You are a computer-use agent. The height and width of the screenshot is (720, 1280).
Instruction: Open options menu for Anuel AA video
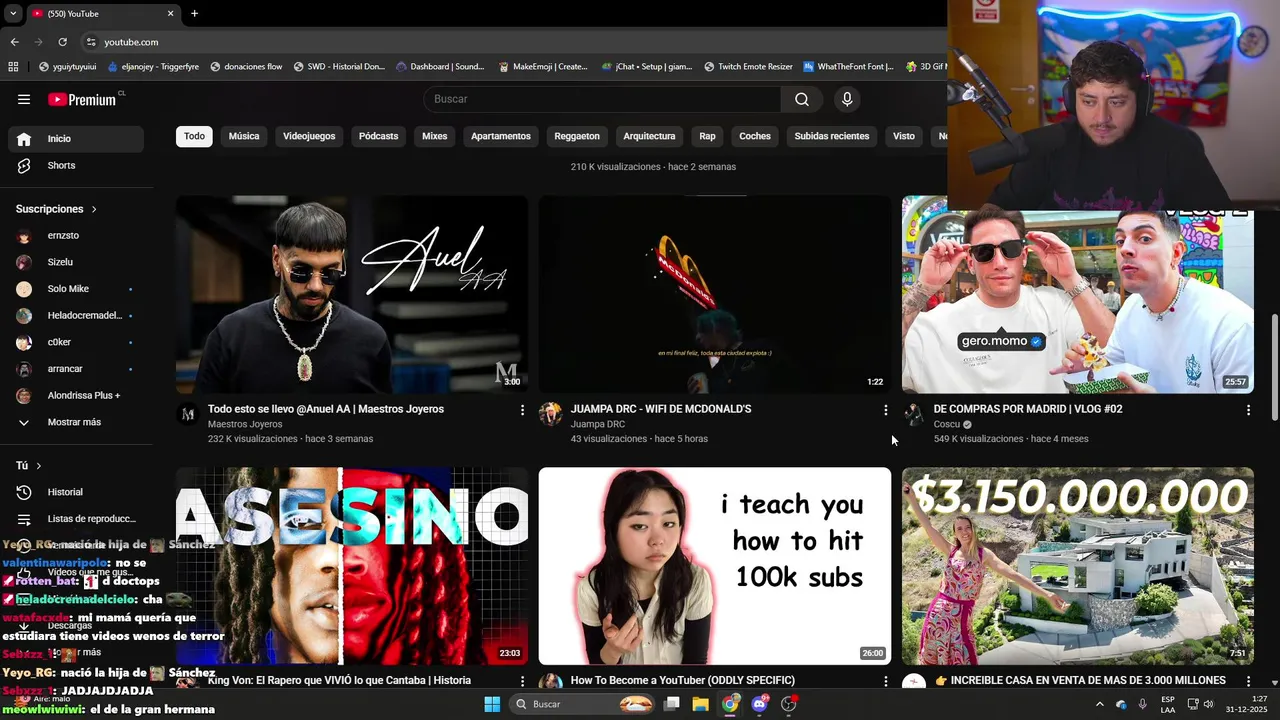click(522, 410)
